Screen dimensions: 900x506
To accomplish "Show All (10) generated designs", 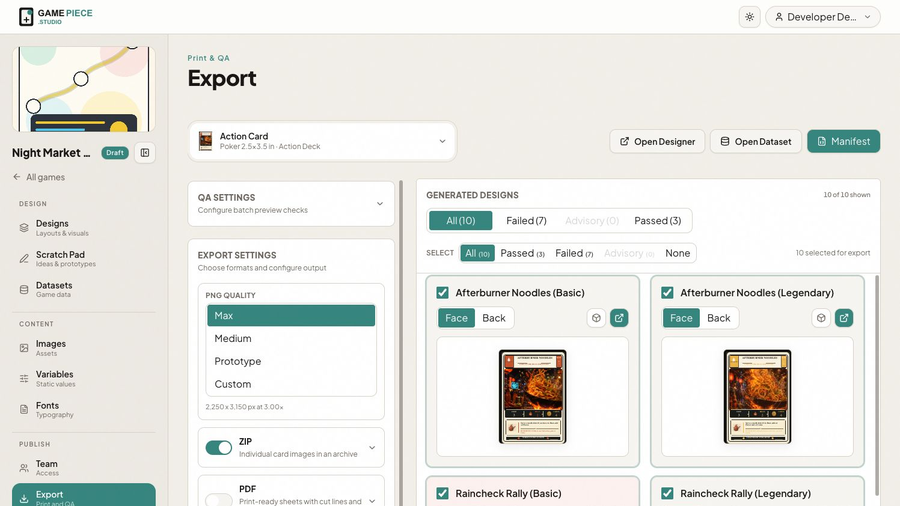I will [460, 221].
